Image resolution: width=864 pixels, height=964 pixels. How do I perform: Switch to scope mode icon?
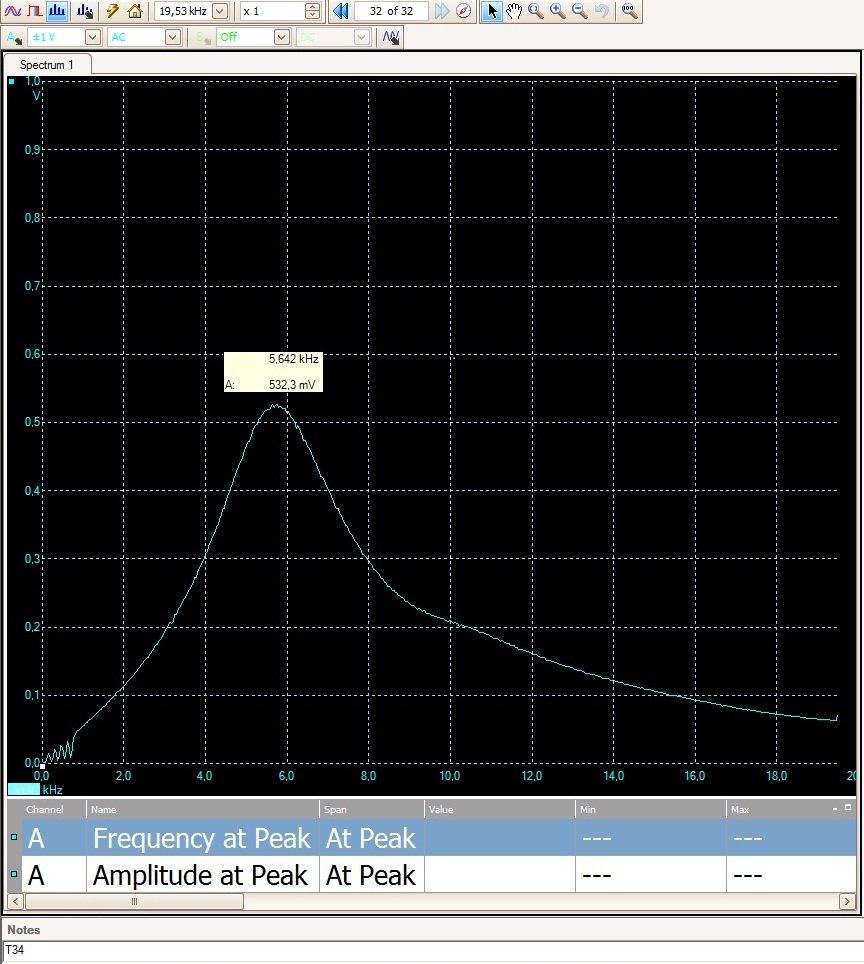[x=12, y=11]
